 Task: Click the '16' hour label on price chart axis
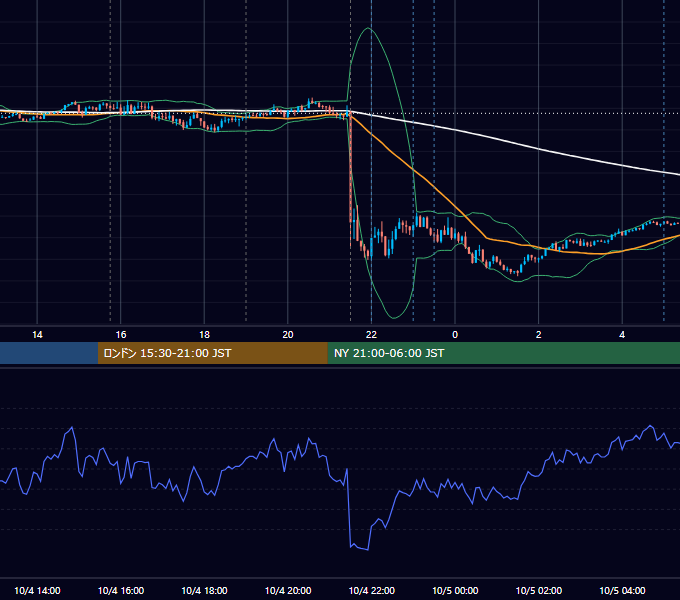click(121, 335)
